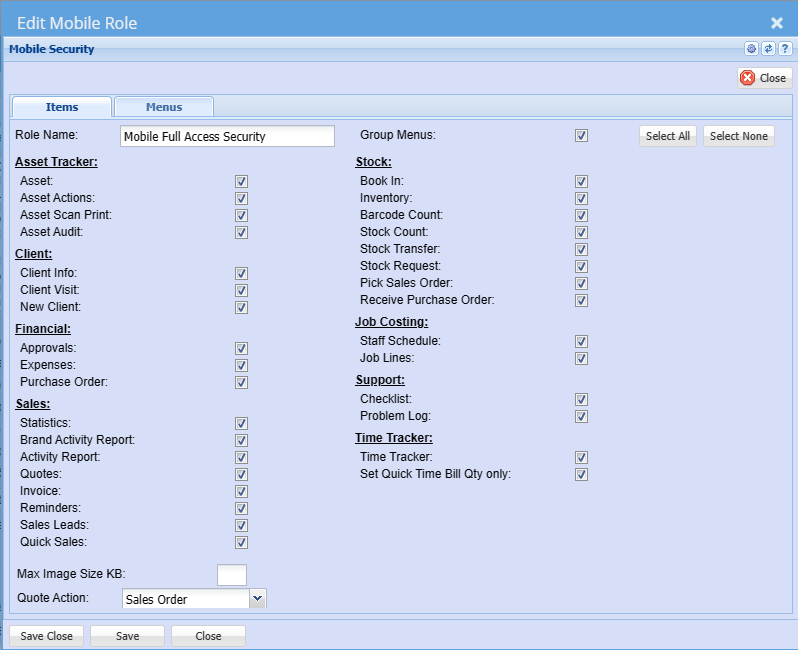Click the settings gear icon in panel header
This screenshot has height=650, width=798.
click(x=751, y=49)
